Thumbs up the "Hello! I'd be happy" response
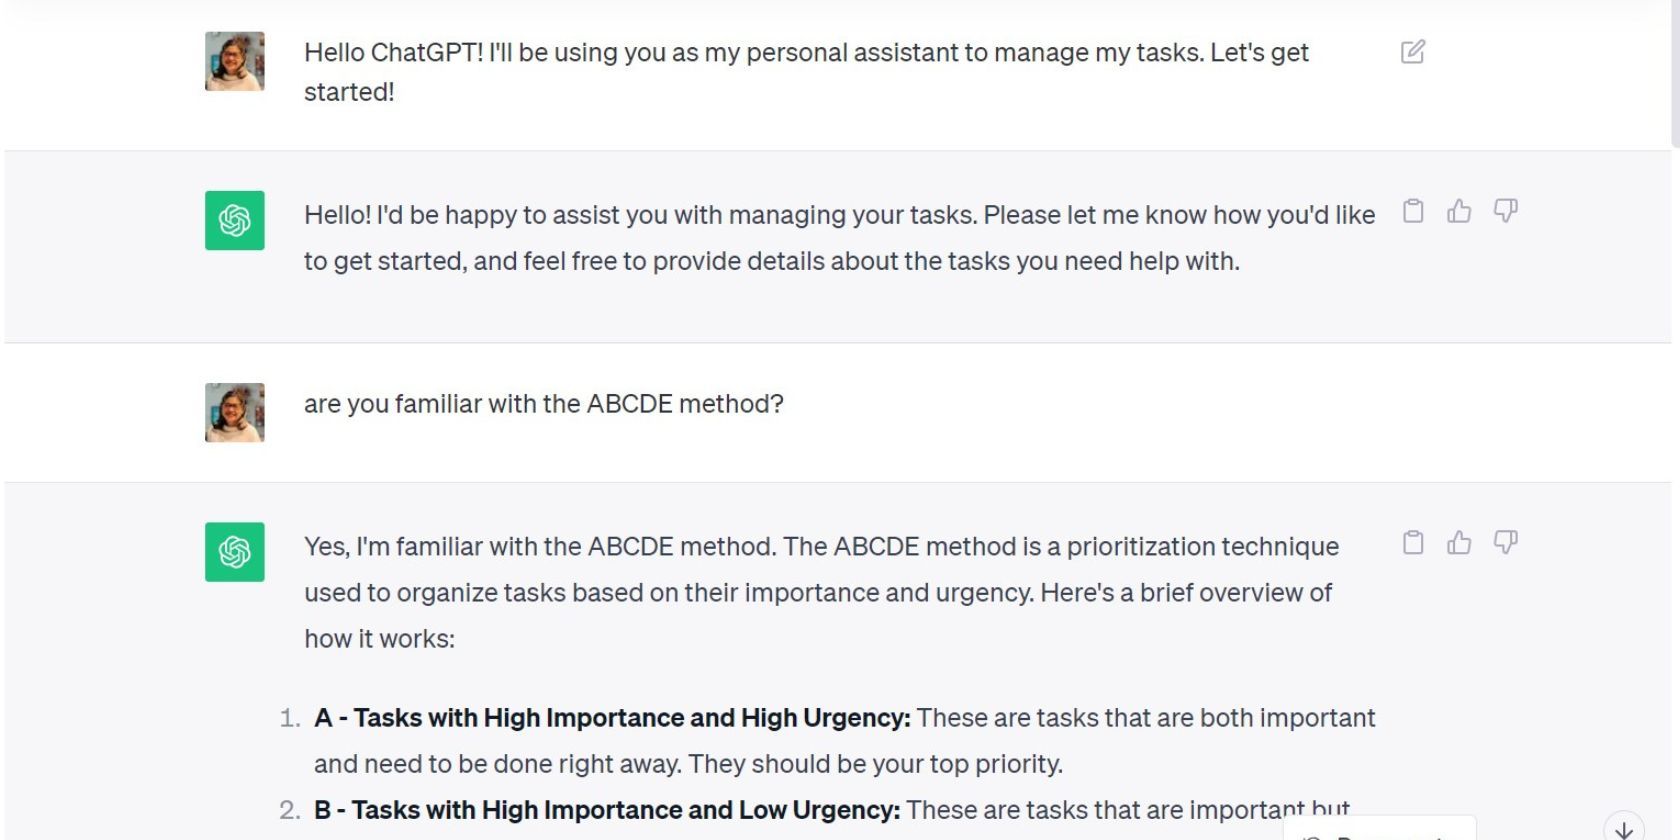 point(1459,211)
